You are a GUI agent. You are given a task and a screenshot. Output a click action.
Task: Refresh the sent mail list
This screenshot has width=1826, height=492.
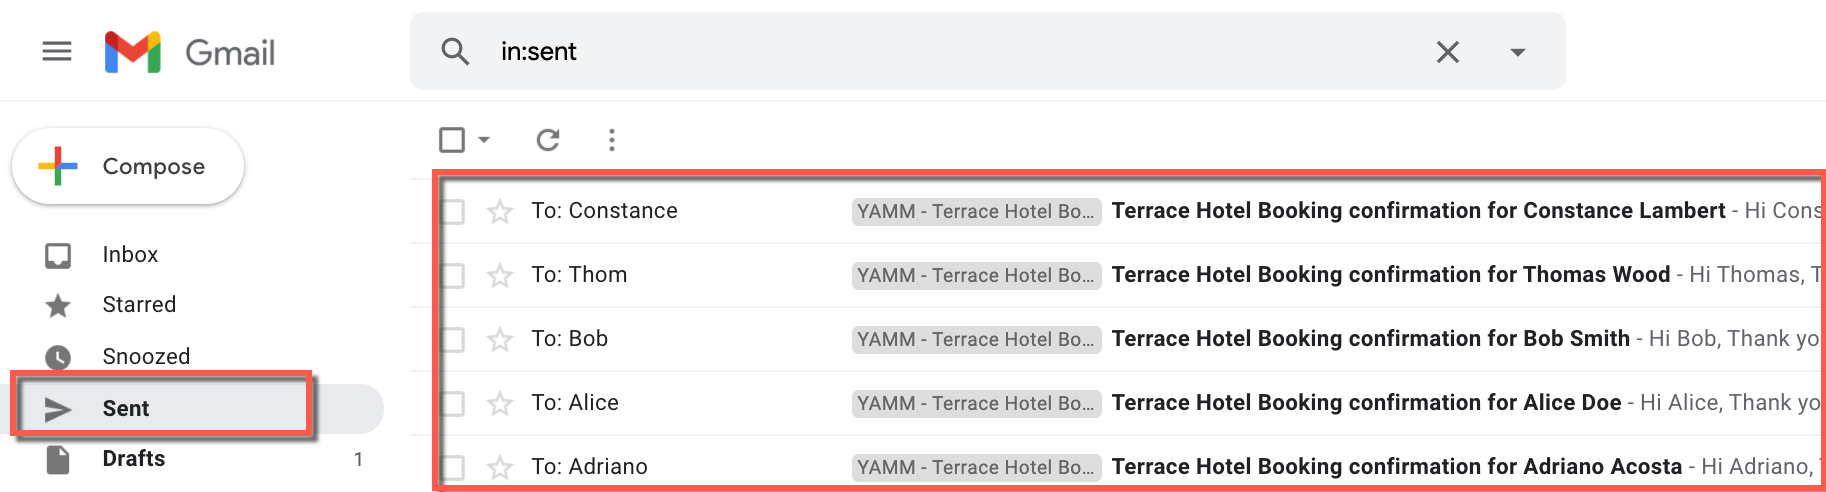click(547, 140)
